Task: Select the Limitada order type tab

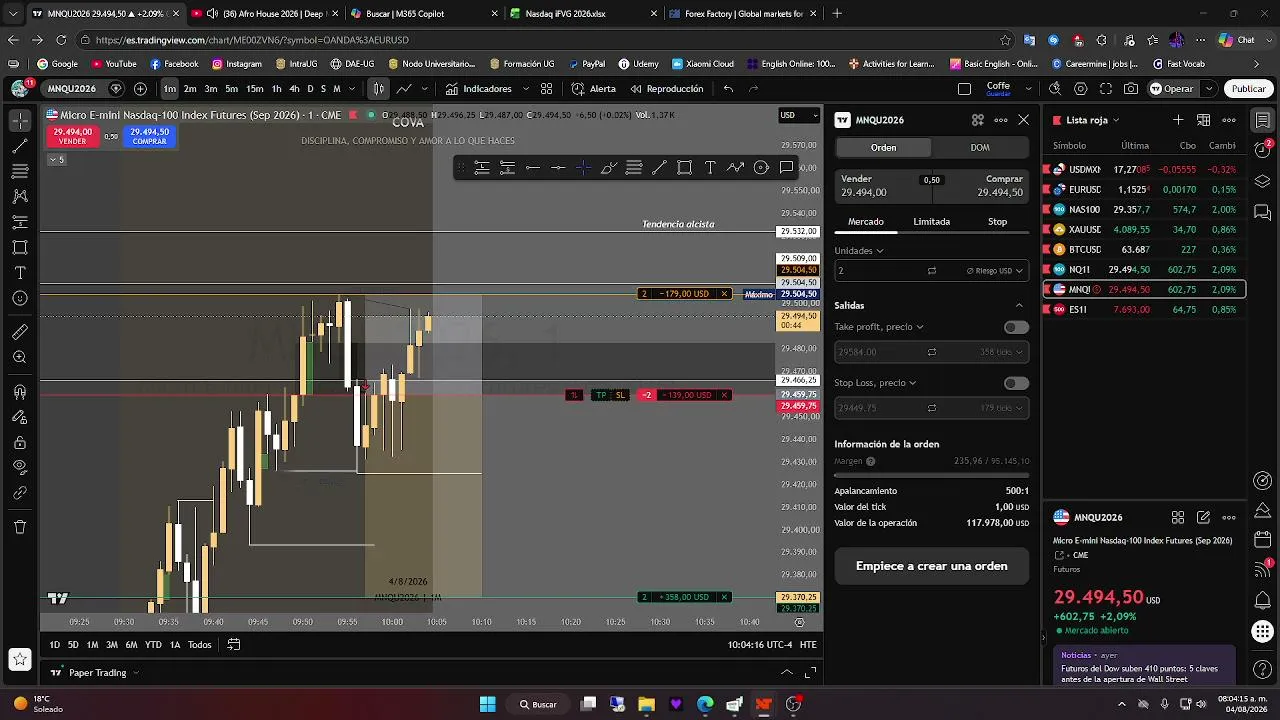Action: (931, 222)
